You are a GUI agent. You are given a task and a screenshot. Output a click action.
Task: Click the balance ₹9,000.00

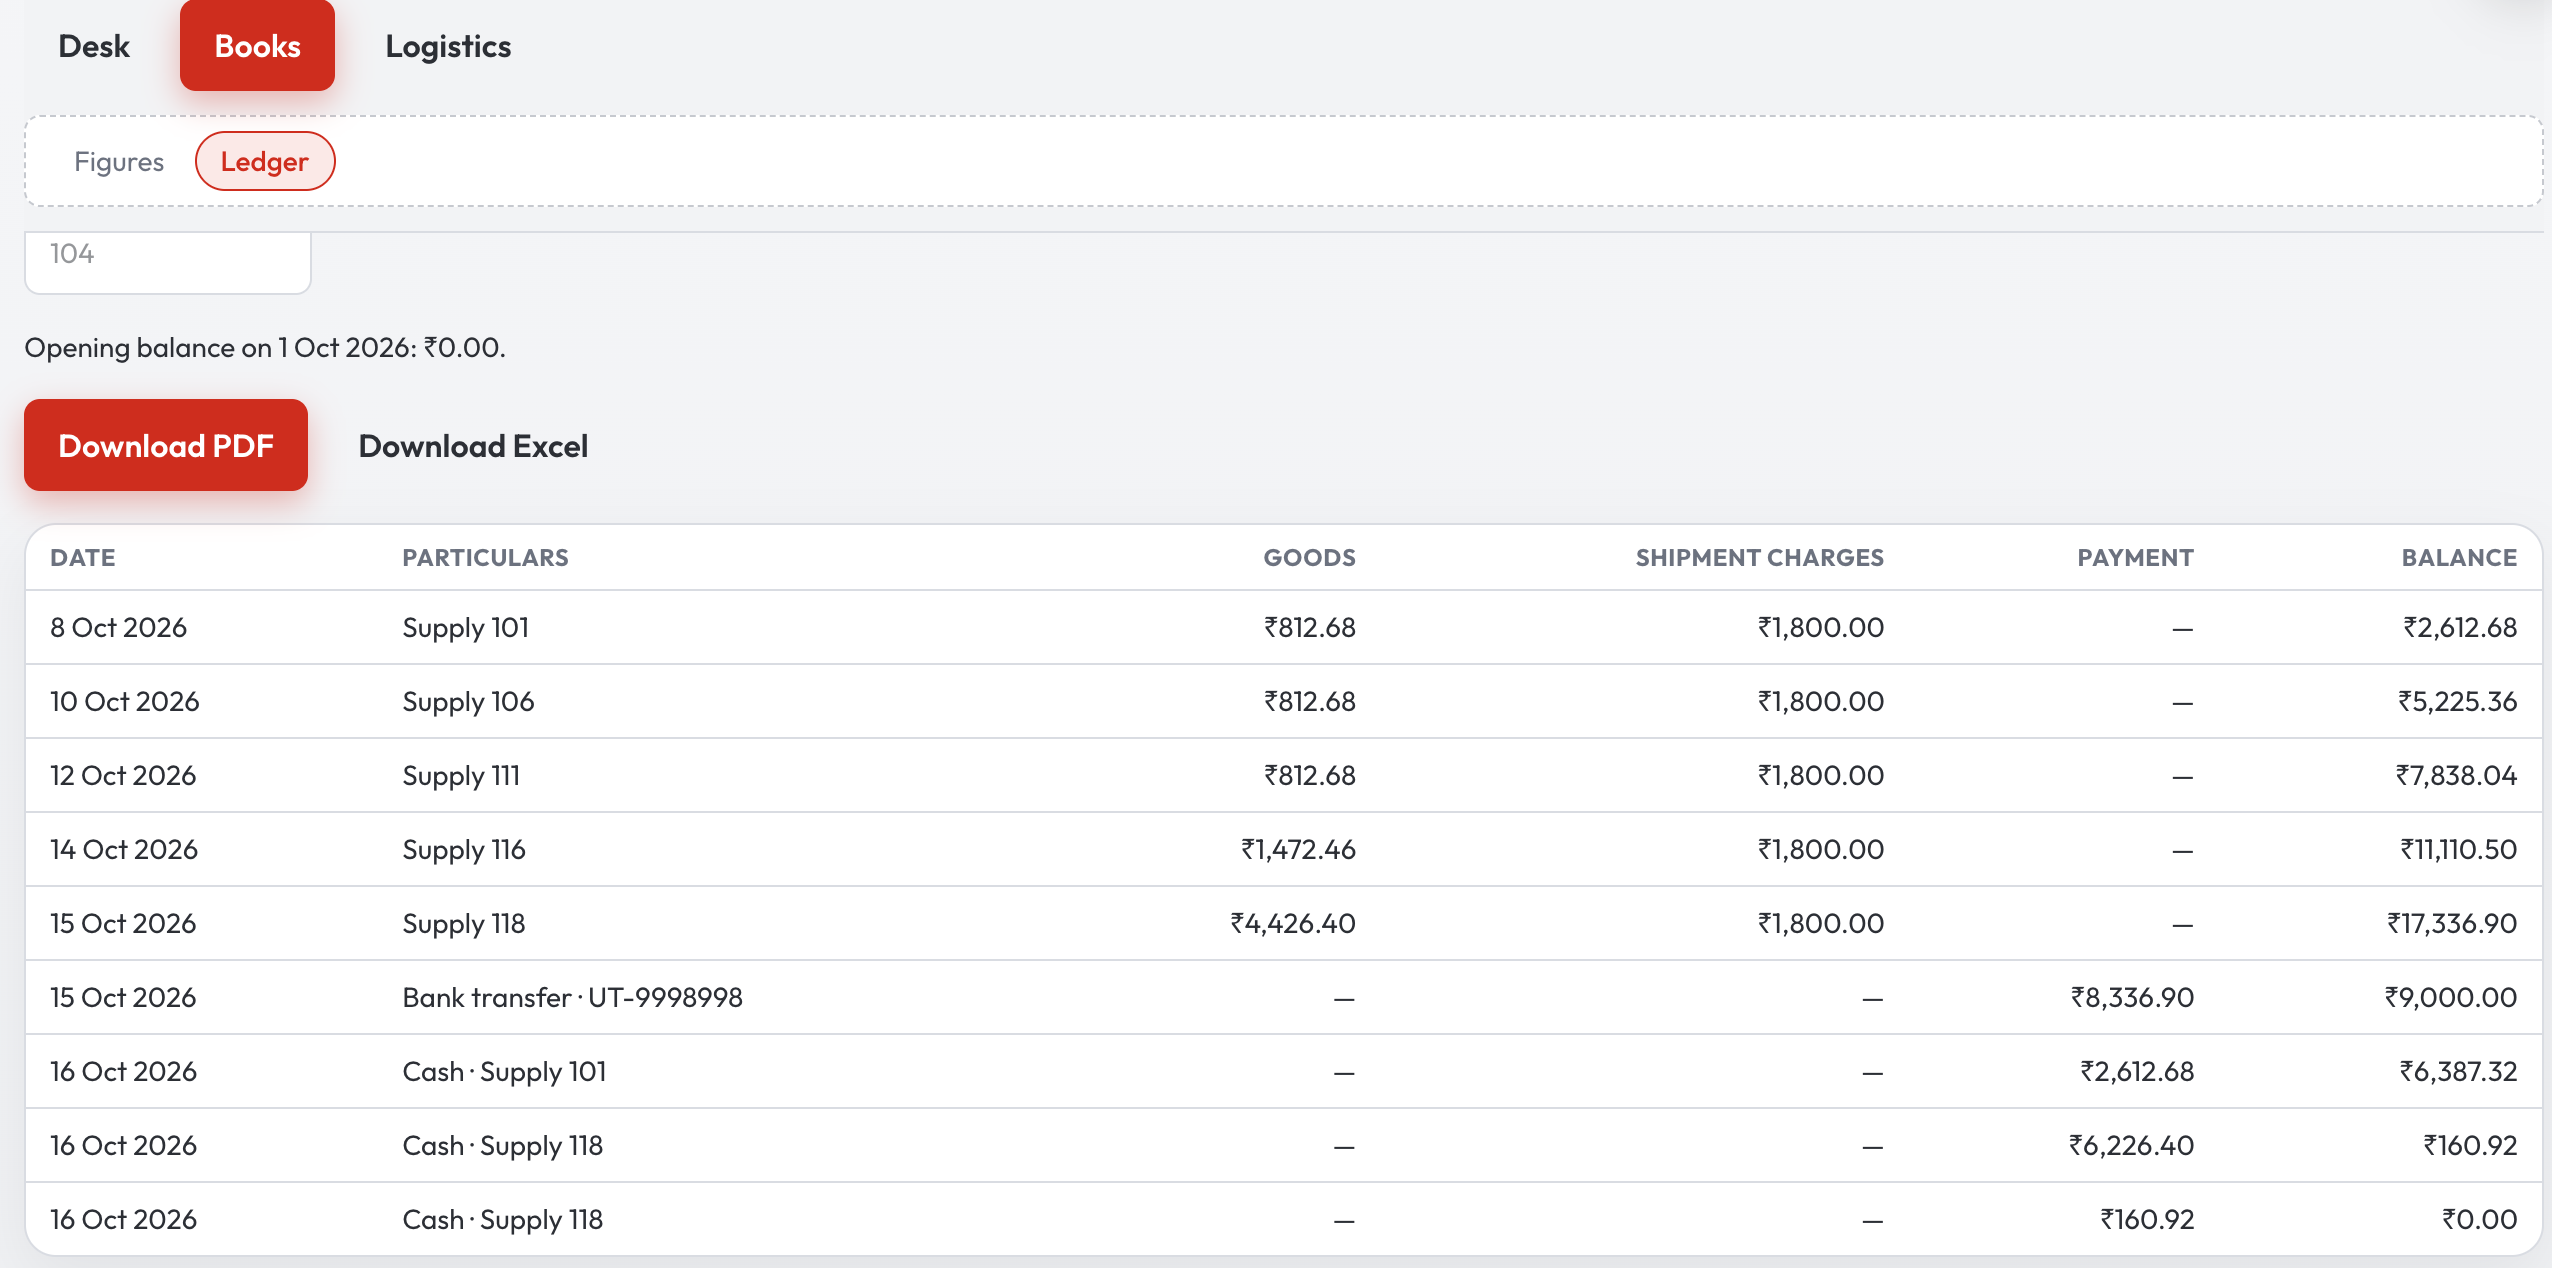[2450, 997]
